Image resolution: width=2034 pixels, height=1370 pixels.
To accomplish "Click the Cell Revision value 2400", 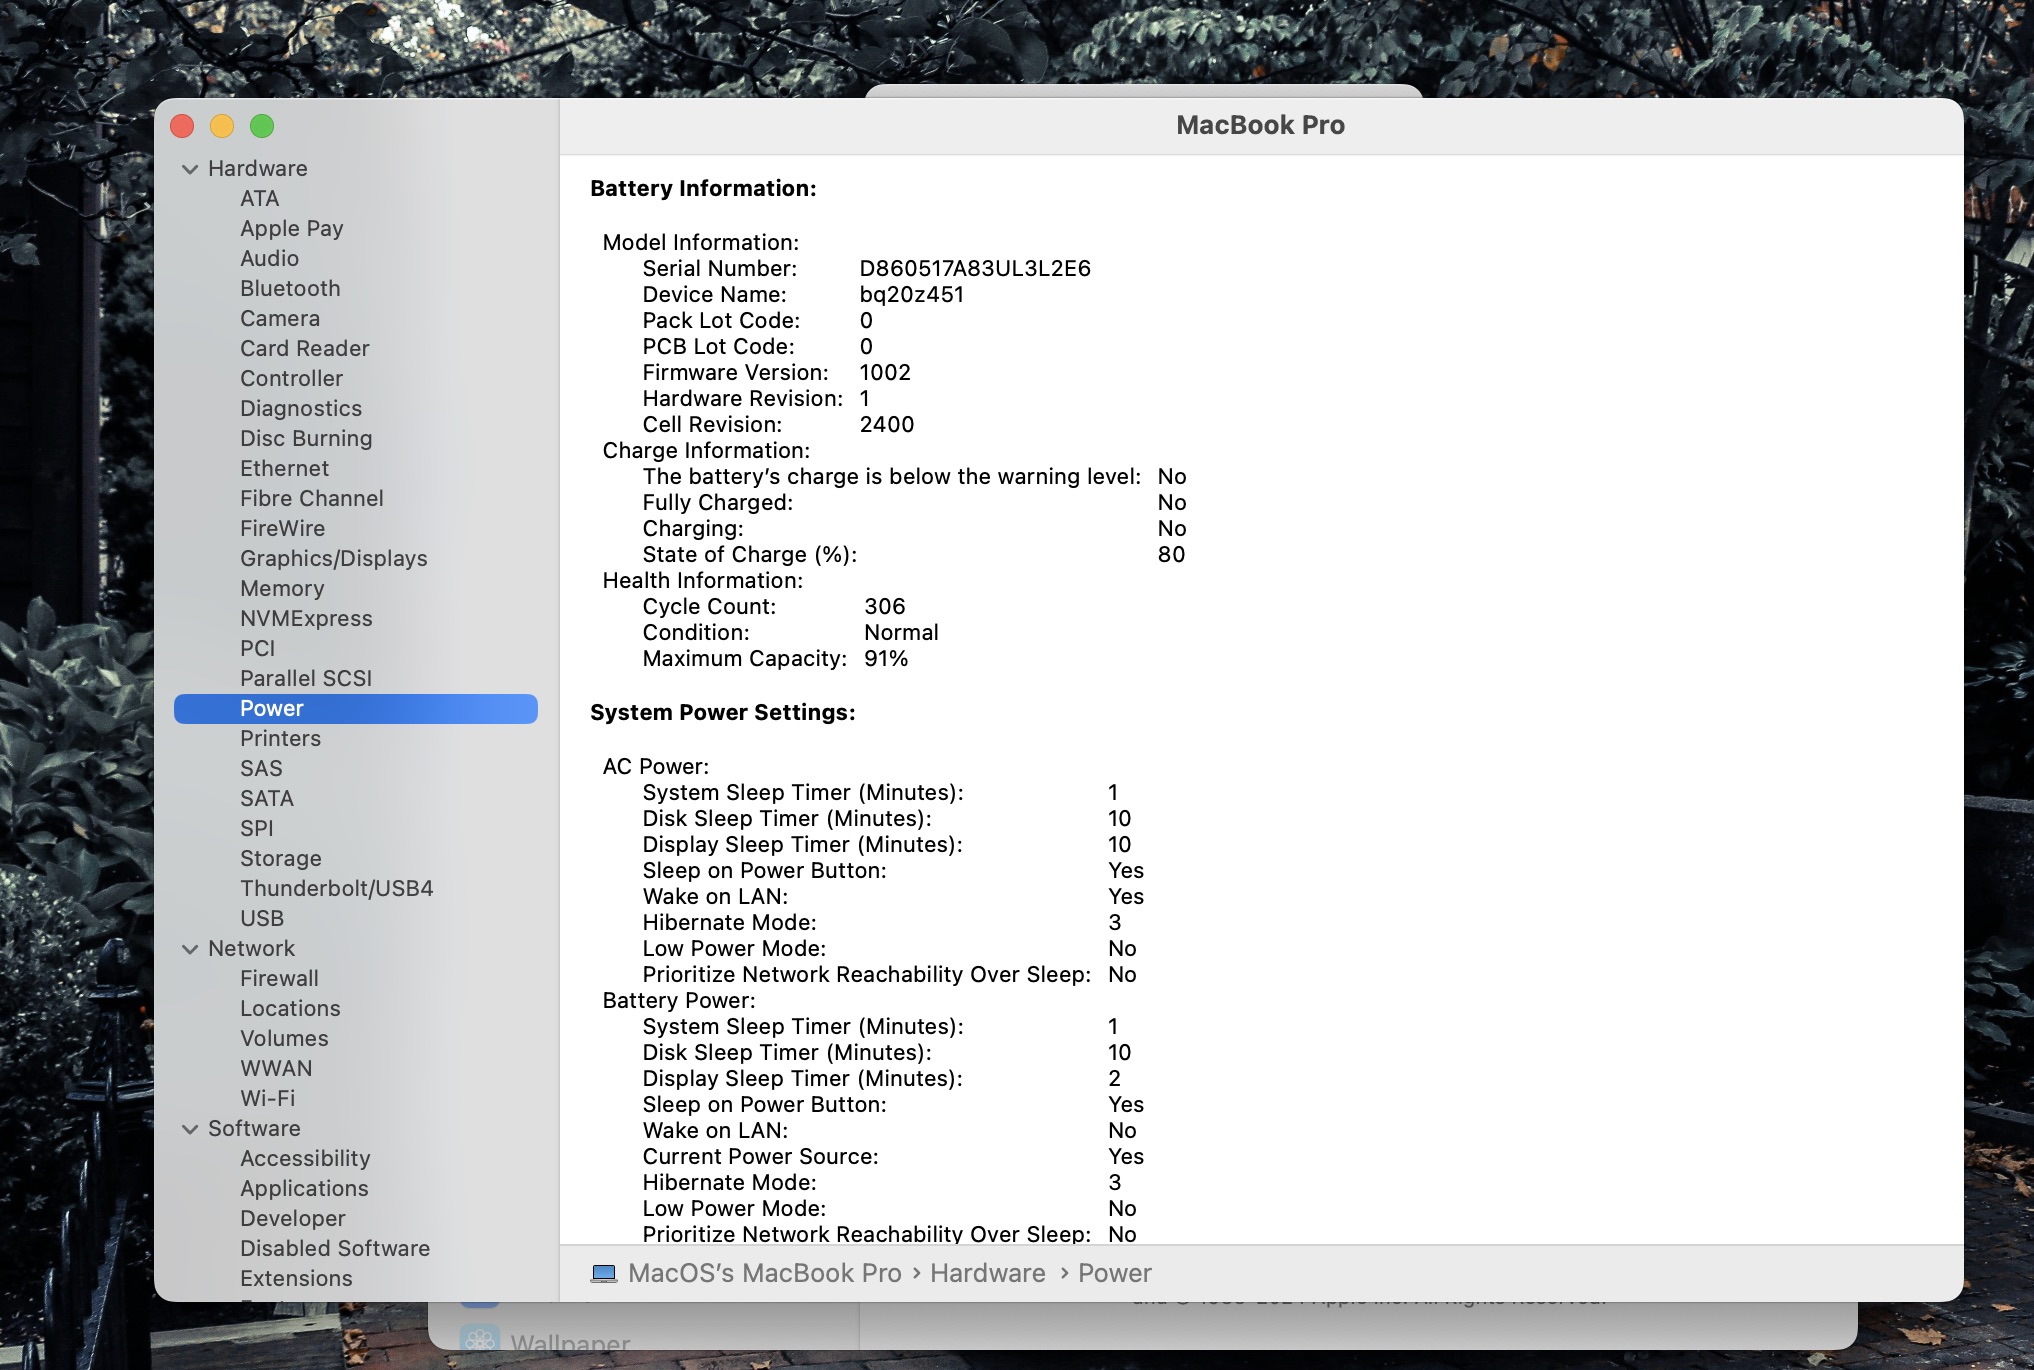I will 887,424.
